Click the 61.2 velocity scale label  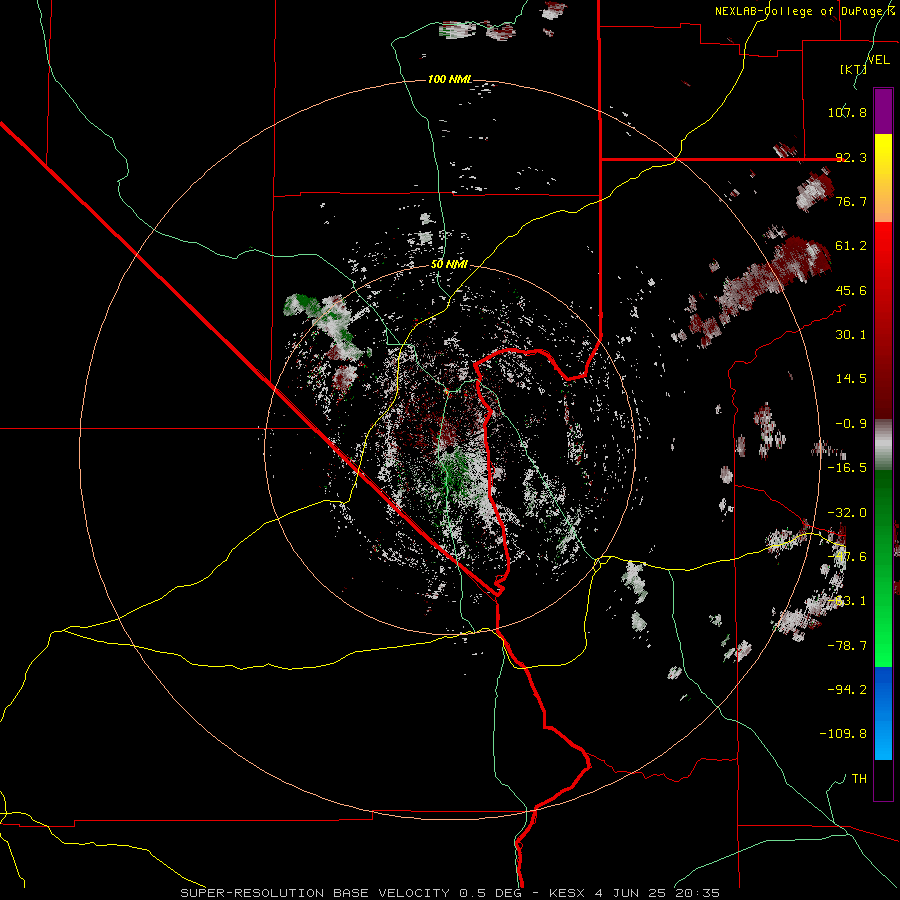coord(851,246)
